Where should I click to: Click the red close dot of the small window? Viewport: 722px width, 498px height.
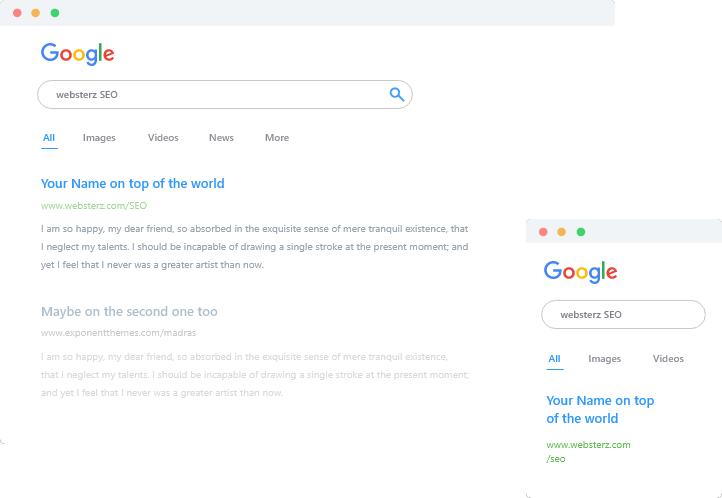[543, 232]
